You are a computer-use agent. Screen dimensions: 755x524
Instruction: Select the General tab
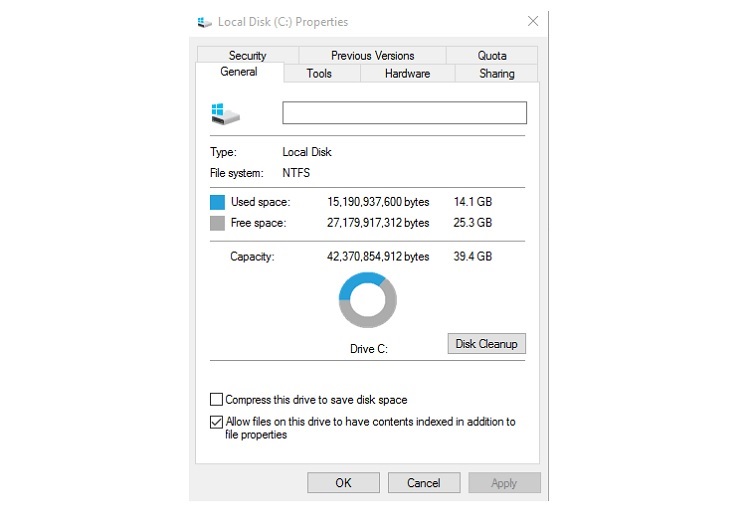[239, 72]
